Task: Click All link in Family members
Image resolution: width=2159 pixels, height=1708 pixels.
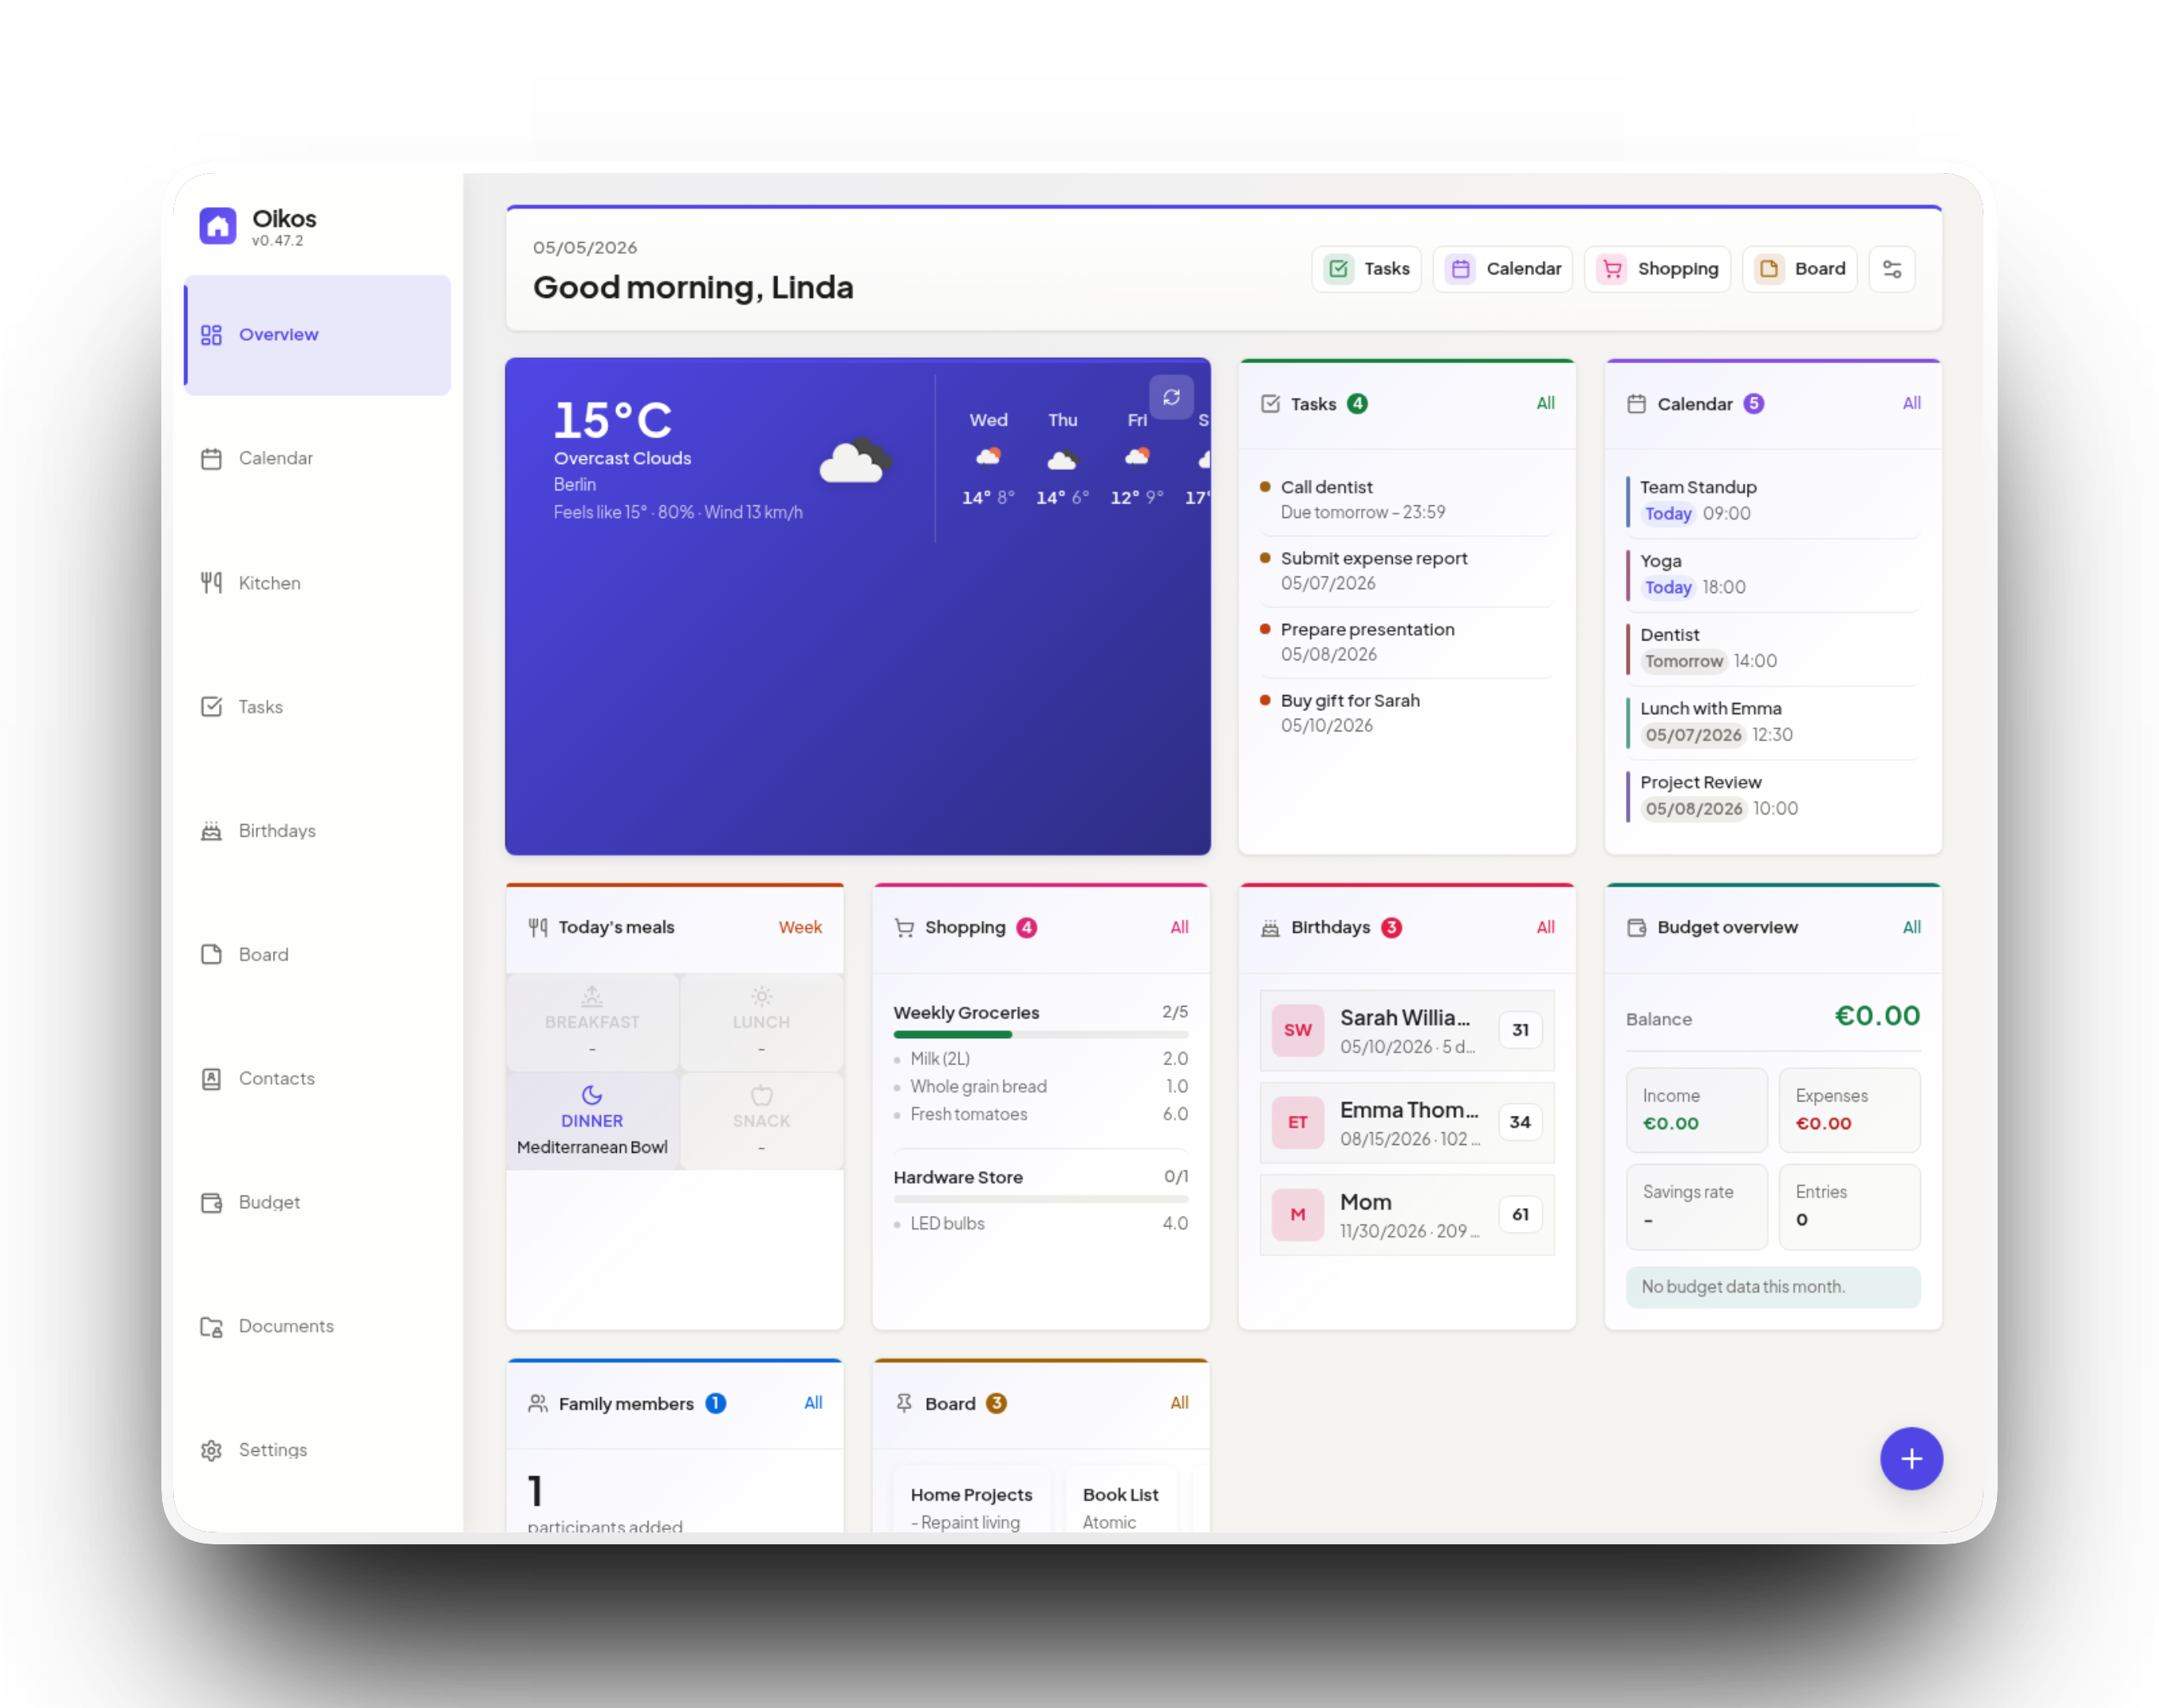Action: [813, 1404]
